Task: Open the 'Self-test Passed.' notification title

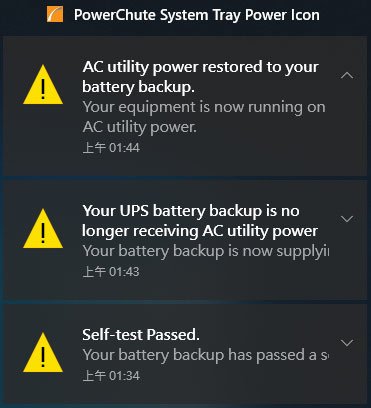Action: (141, 335)
